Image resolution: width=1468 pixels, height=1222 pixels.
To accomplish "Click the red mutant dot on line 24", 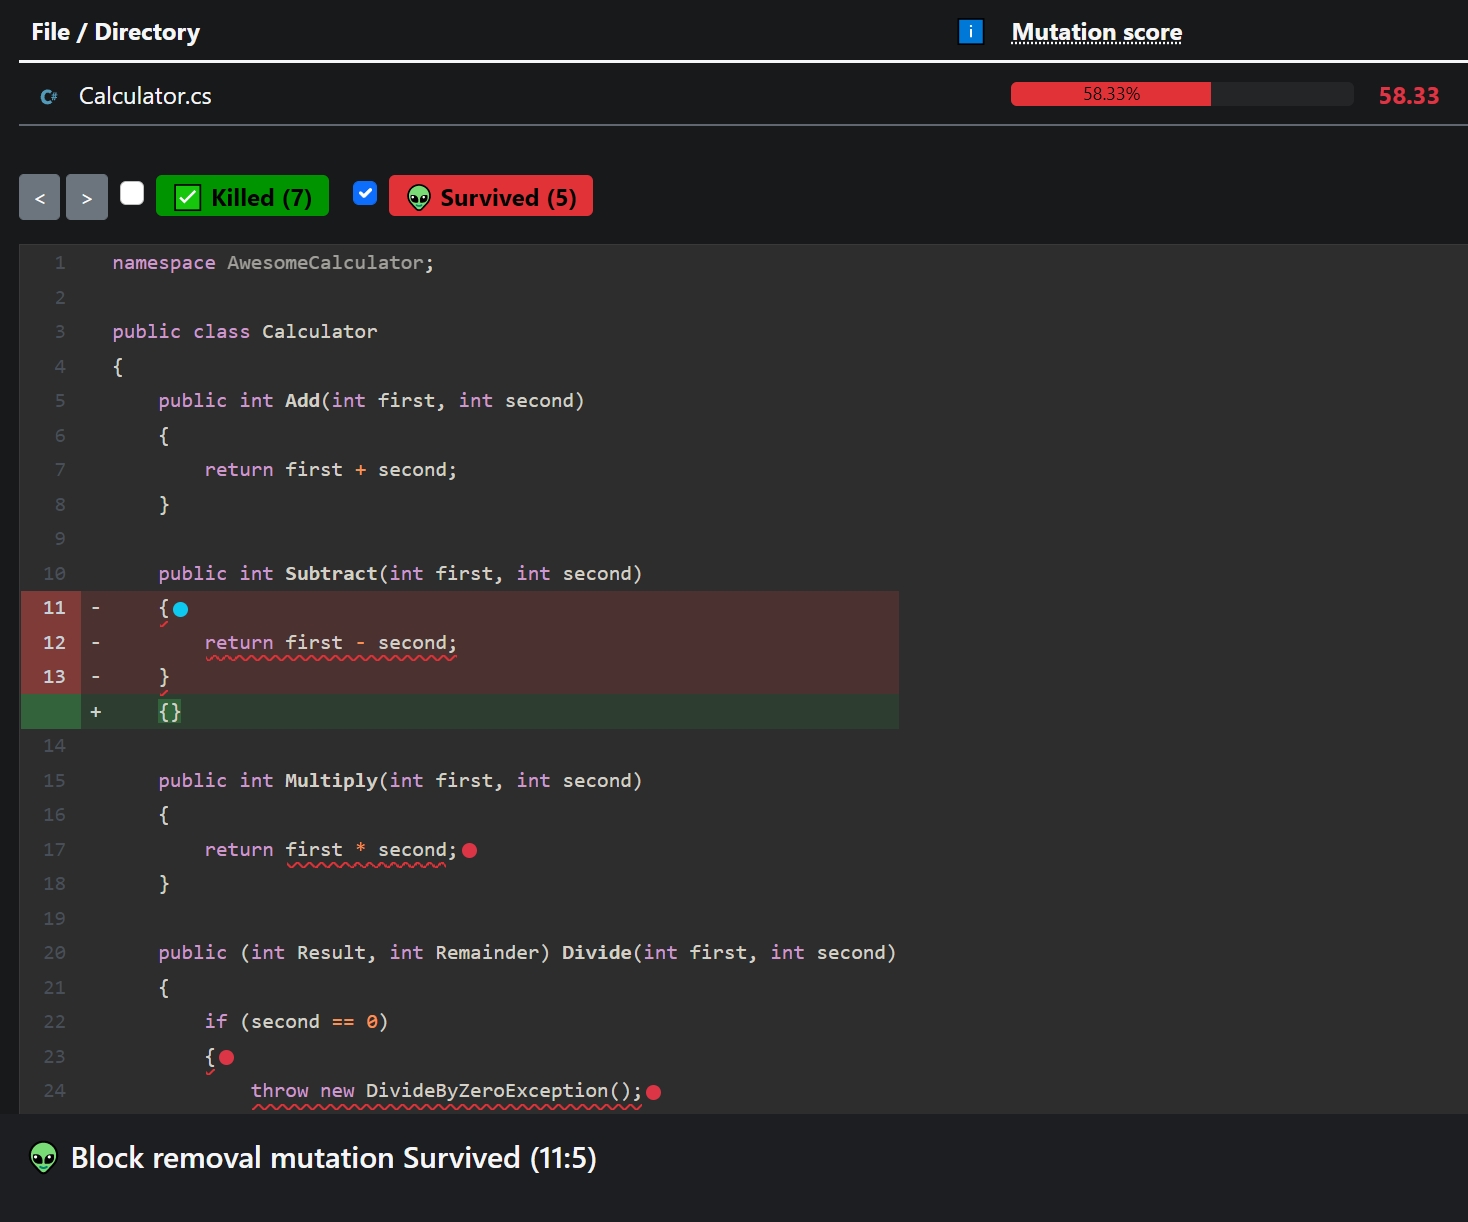I will pos(654,1092).
